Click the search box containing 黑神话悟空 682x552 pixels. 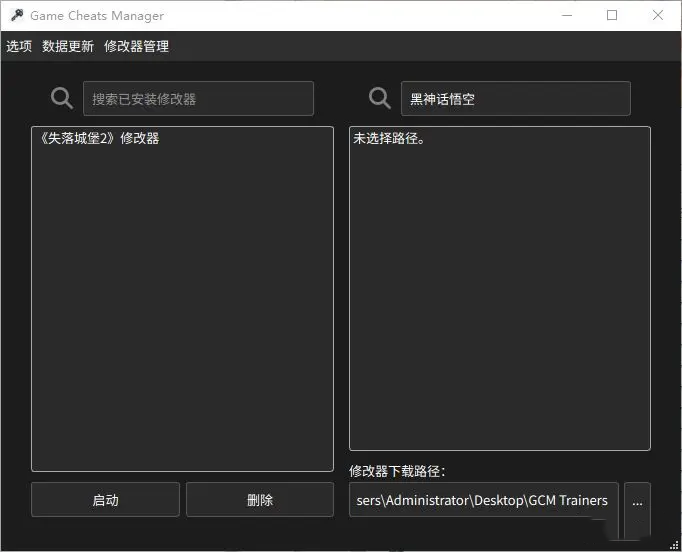(515, 99)
